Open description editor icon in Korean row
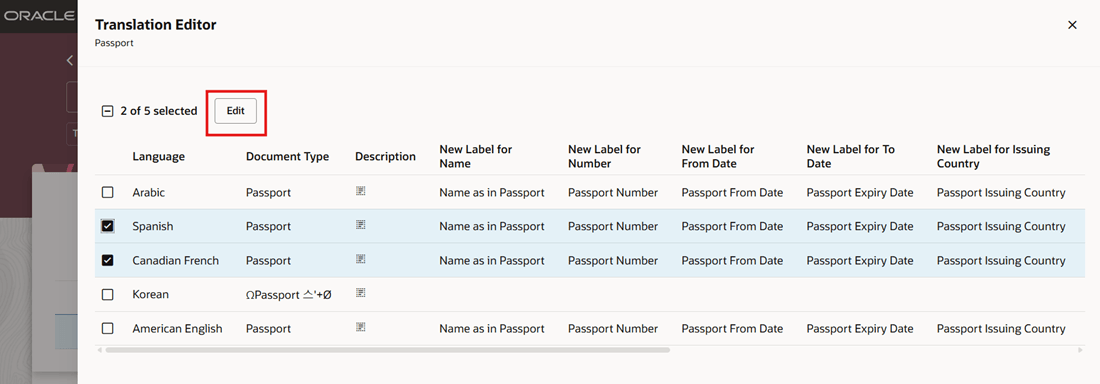Image resolution: width=1100 pixels, height=384 pixels. 361,293
